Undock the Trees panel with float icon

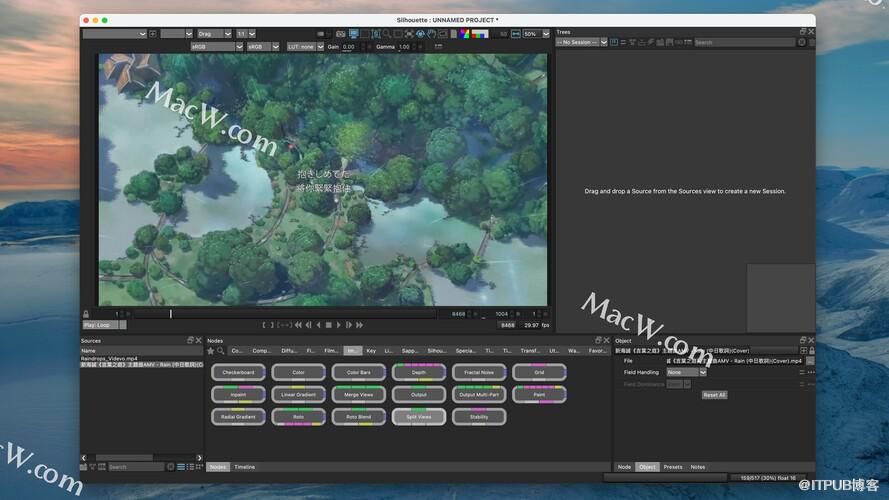pyautogui.click(x=803, y=31)
